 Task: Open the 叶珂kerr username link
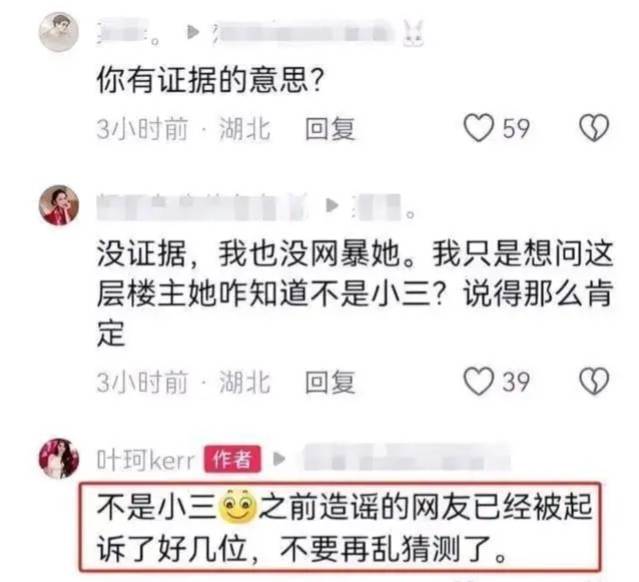tap(145, 461)
